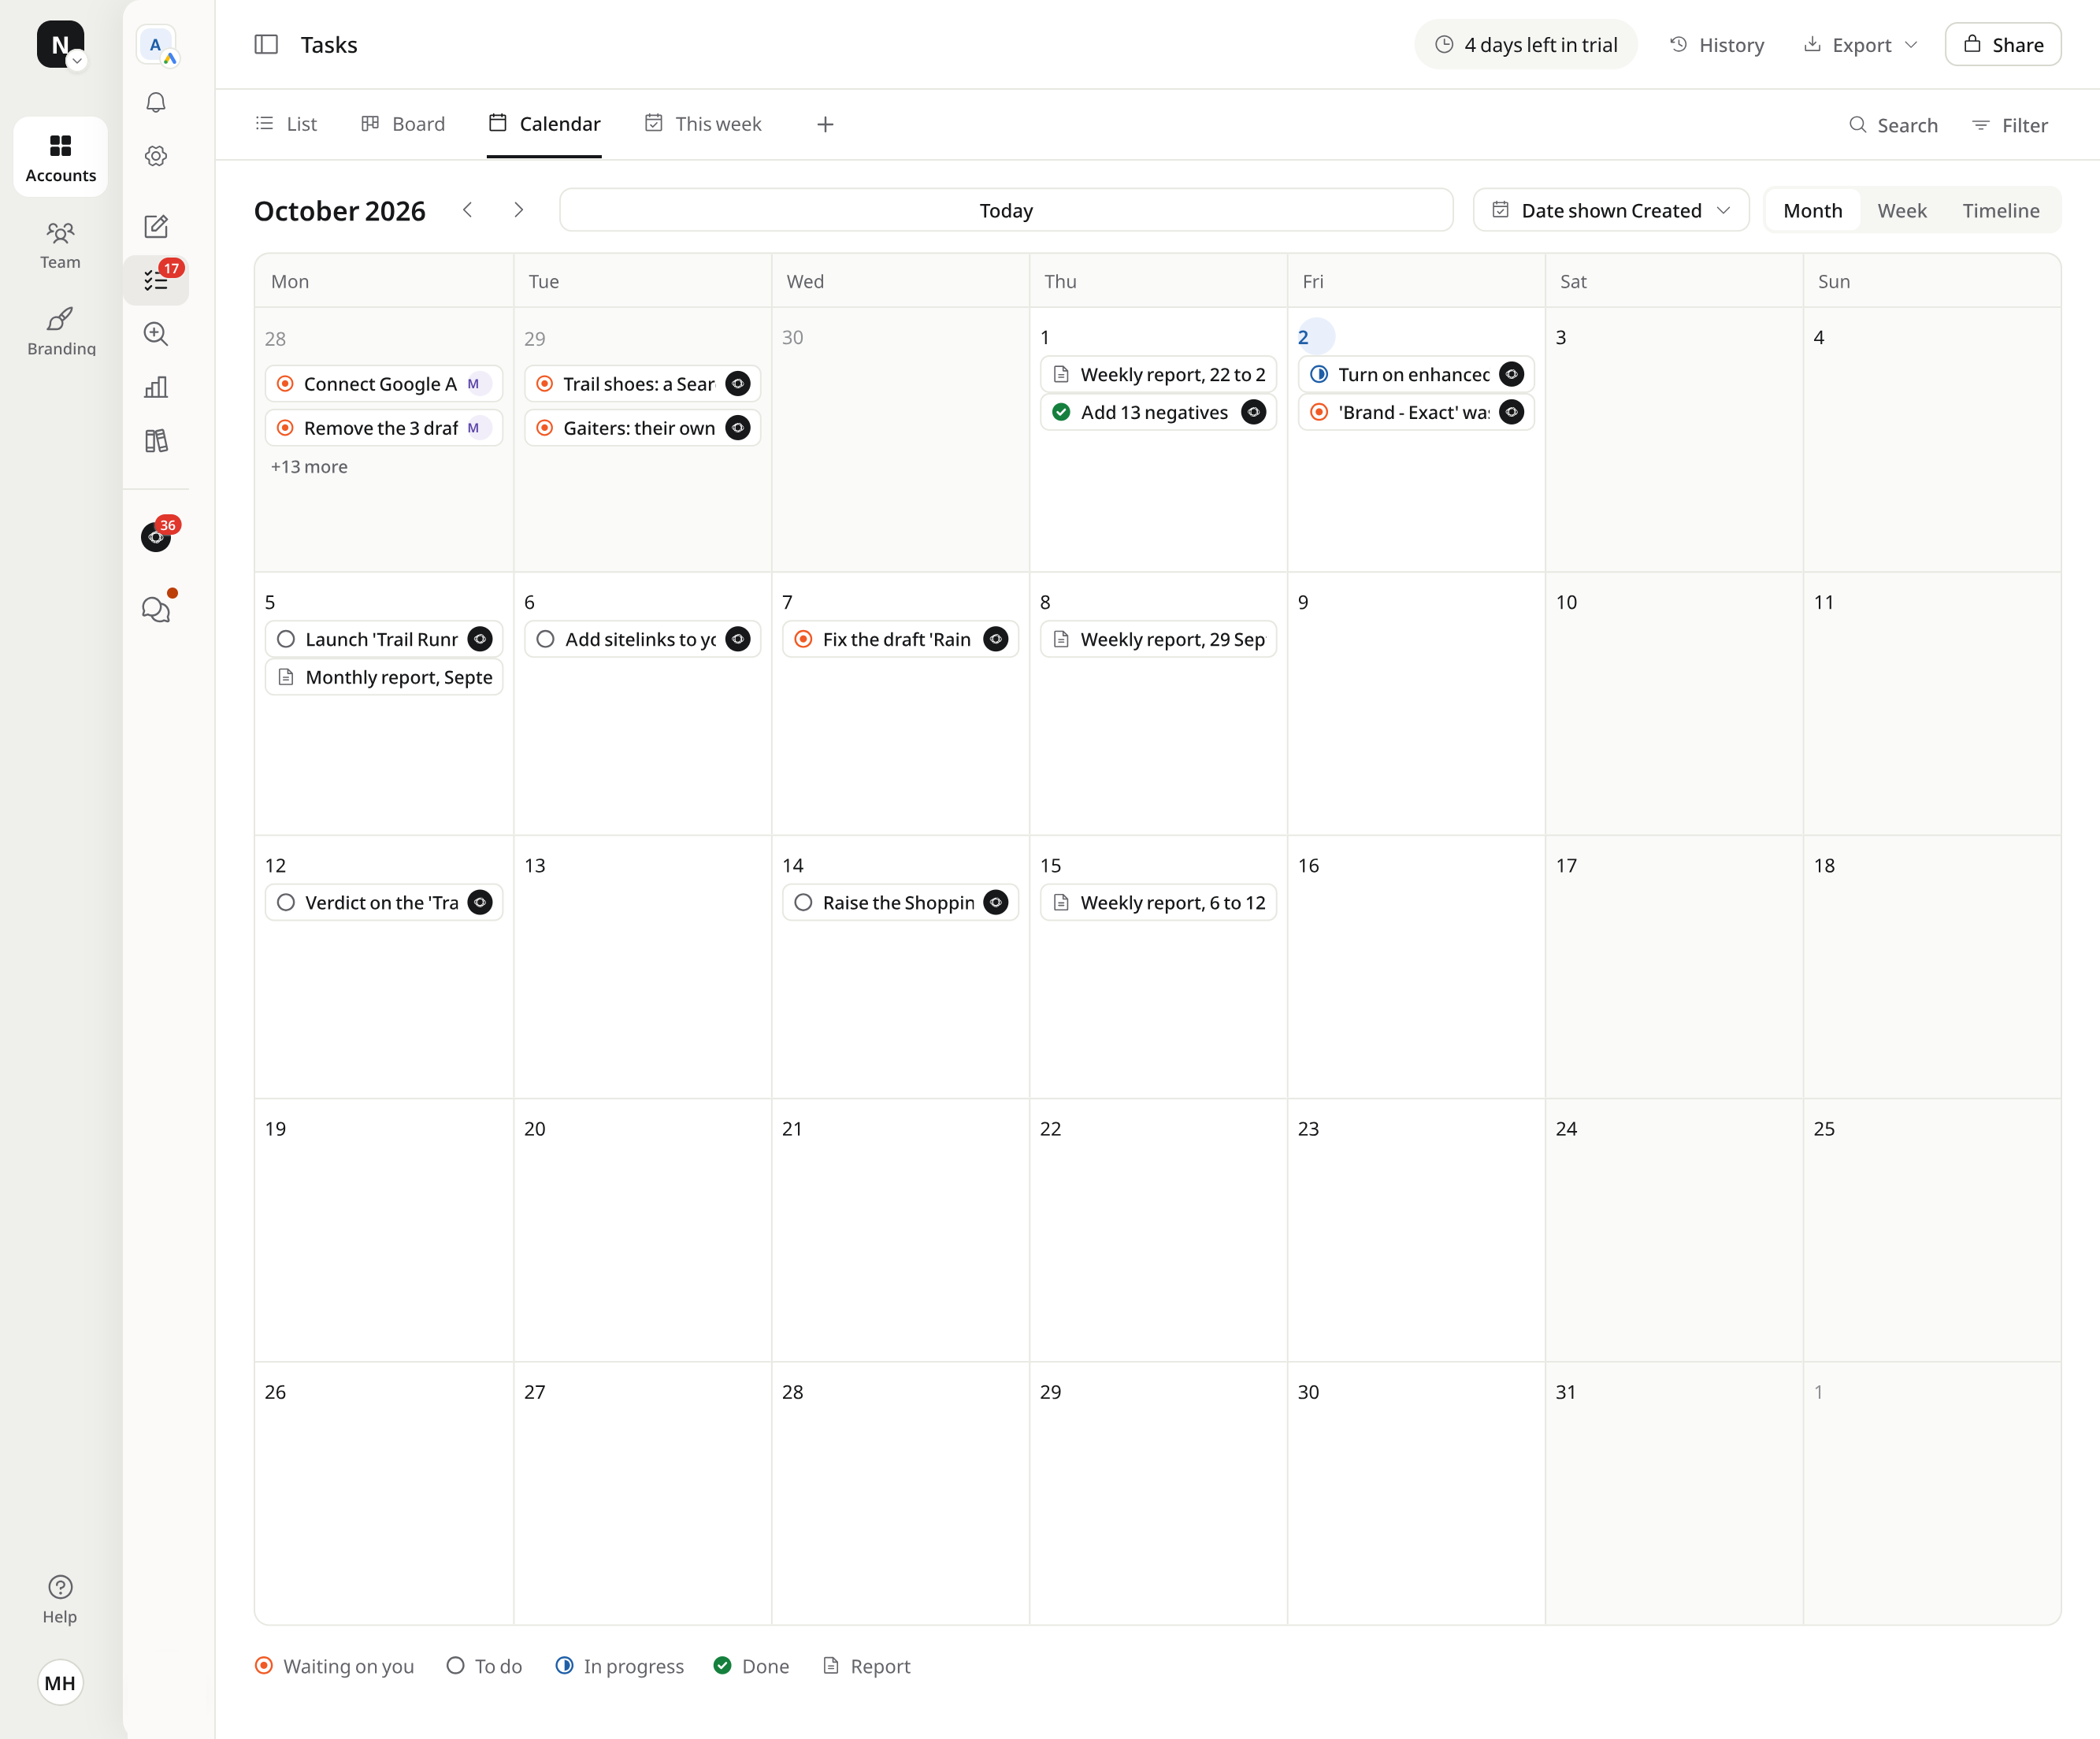The height and width of the screenshot is (1739, 2100).
Task: Open History
Action: pos(1717,45)
